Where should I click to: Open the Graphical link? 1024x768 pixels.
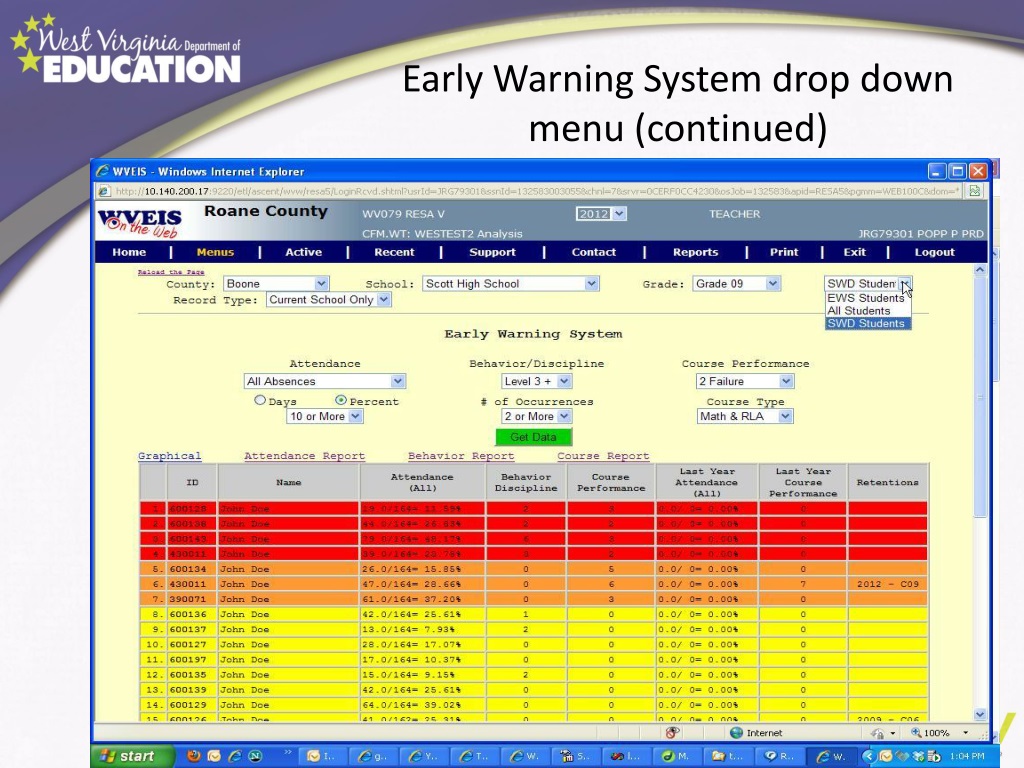pyautogui.click(x=169, y=456)
